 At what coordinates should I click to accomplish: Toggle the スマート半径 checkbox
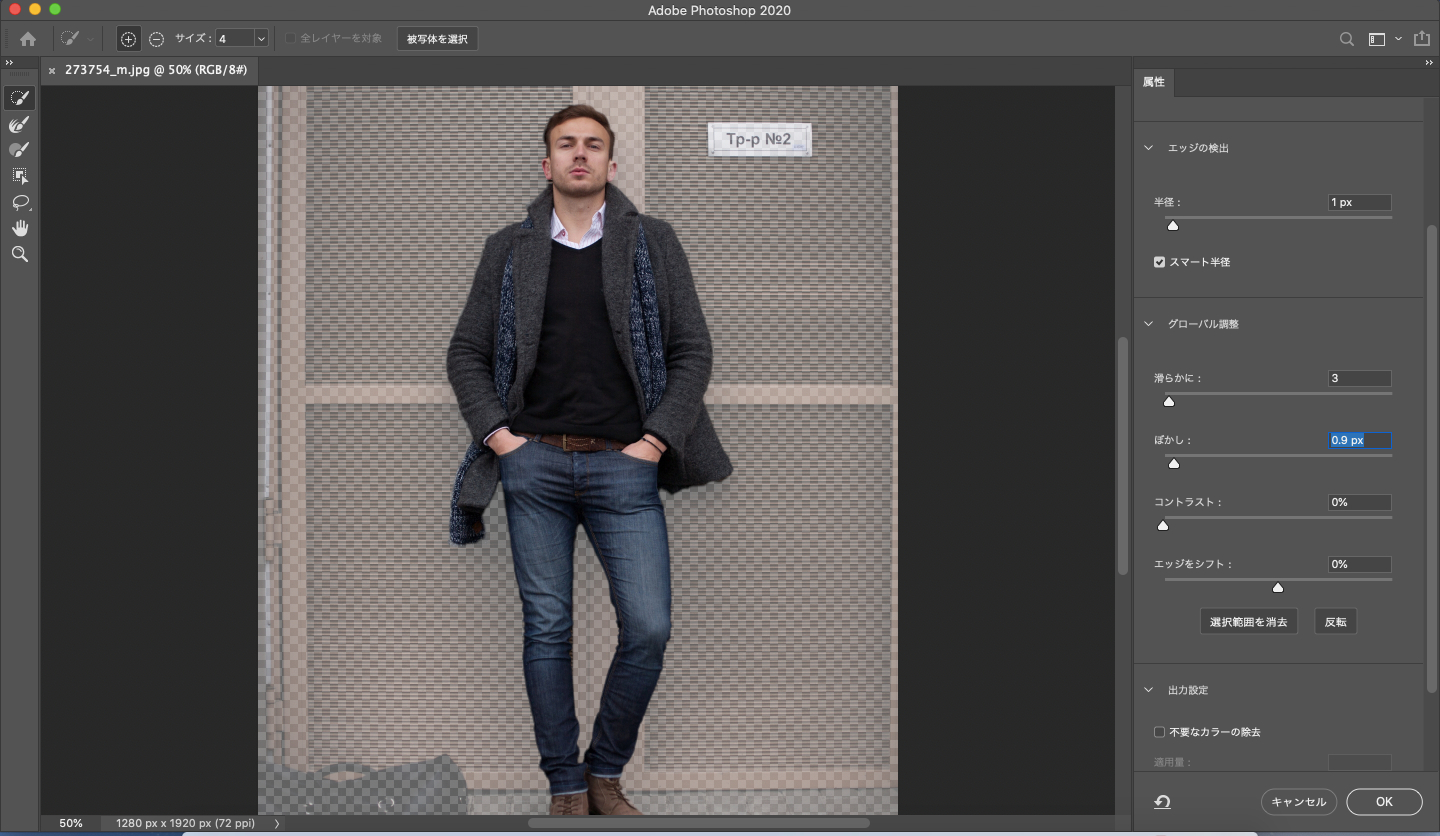(x=1160, y=262)
